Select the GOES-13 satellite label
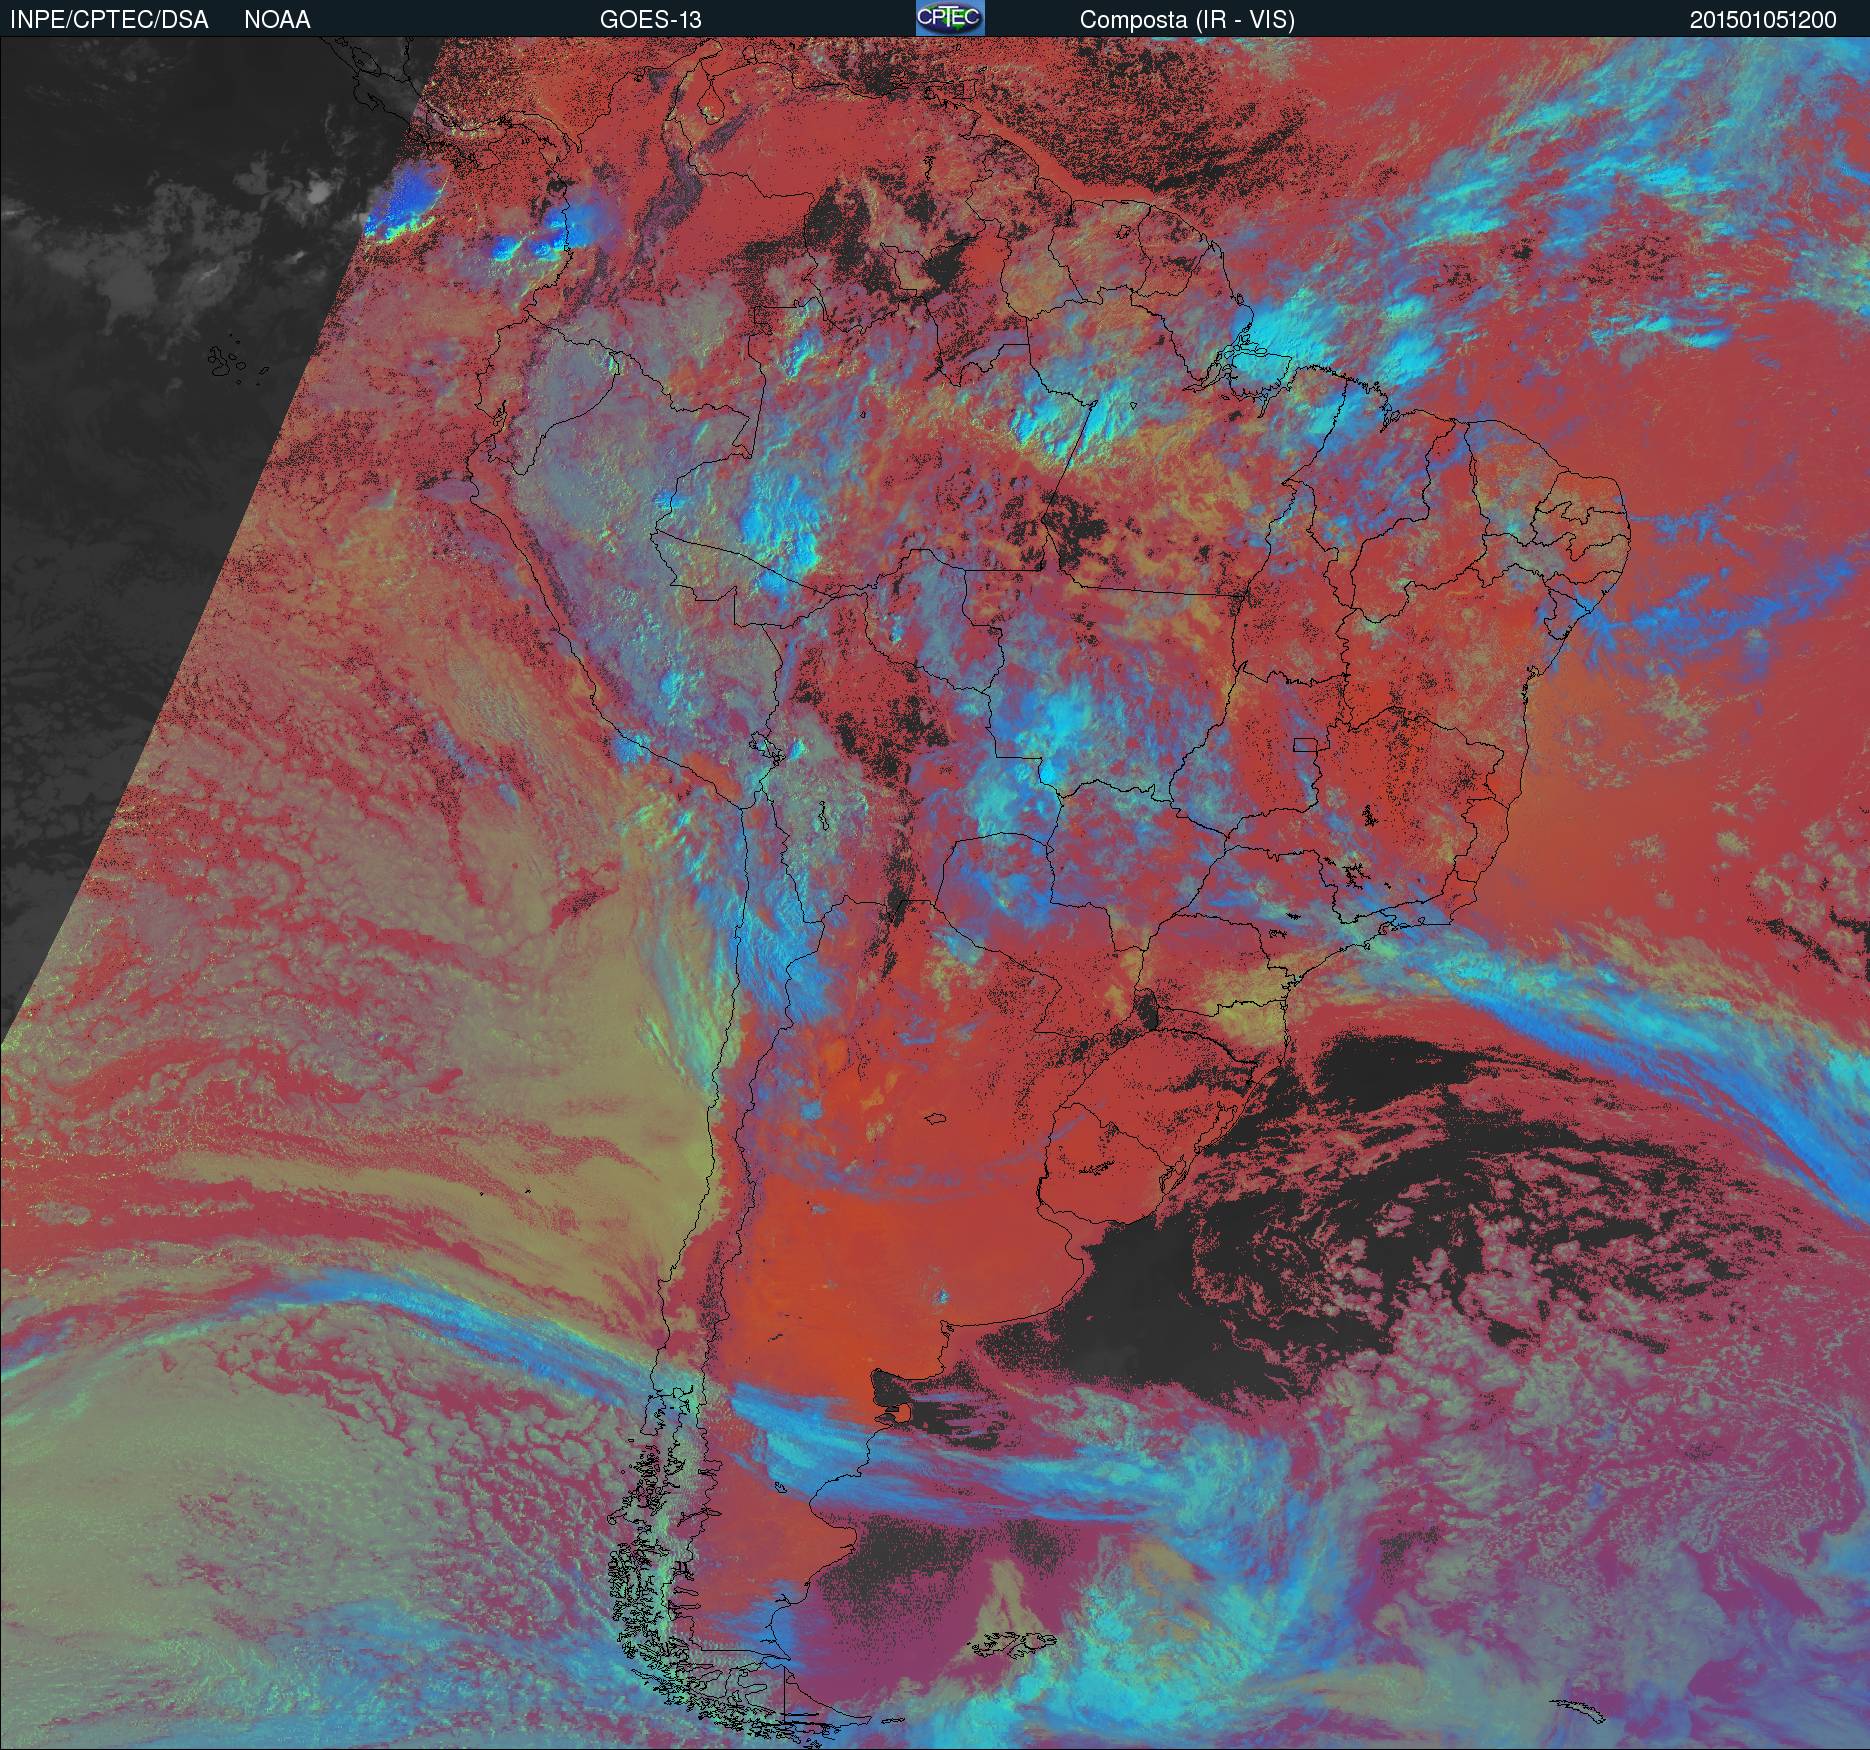This screenshot has height=1750, width=1870. (x=650, y=20)
